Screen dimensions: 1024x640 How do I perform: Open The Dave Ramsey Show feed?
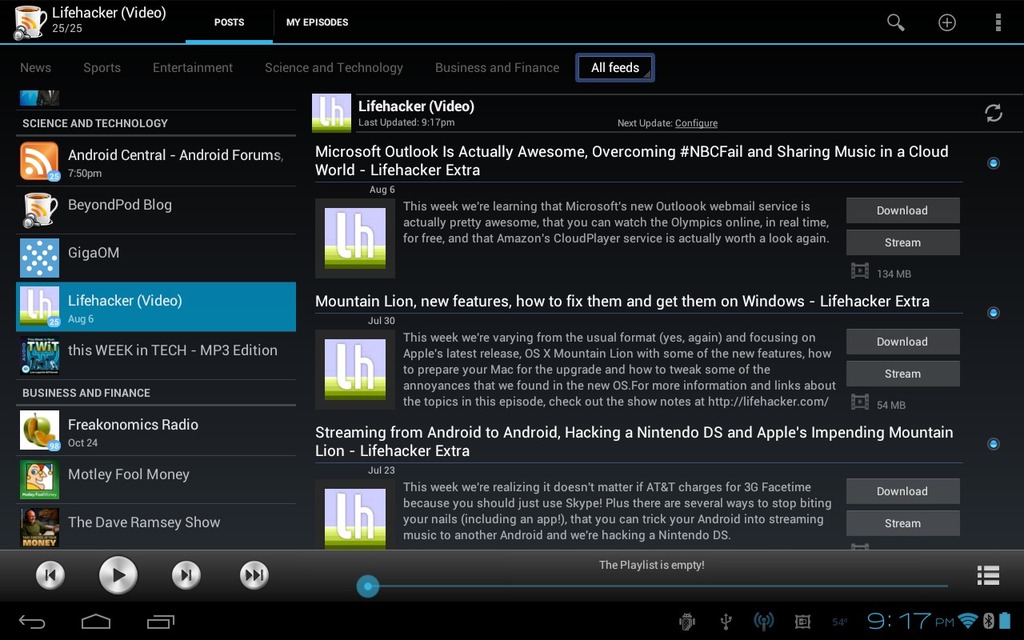pos(156,526)
